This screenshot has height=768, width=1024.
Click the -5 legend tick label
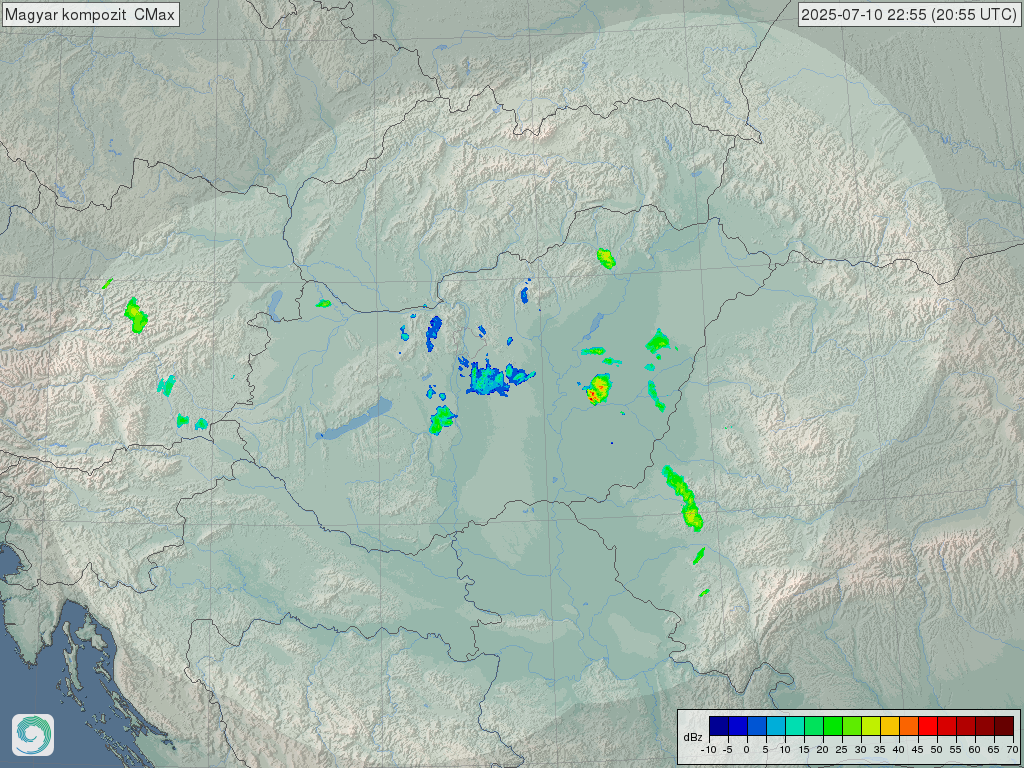[728, 750]
